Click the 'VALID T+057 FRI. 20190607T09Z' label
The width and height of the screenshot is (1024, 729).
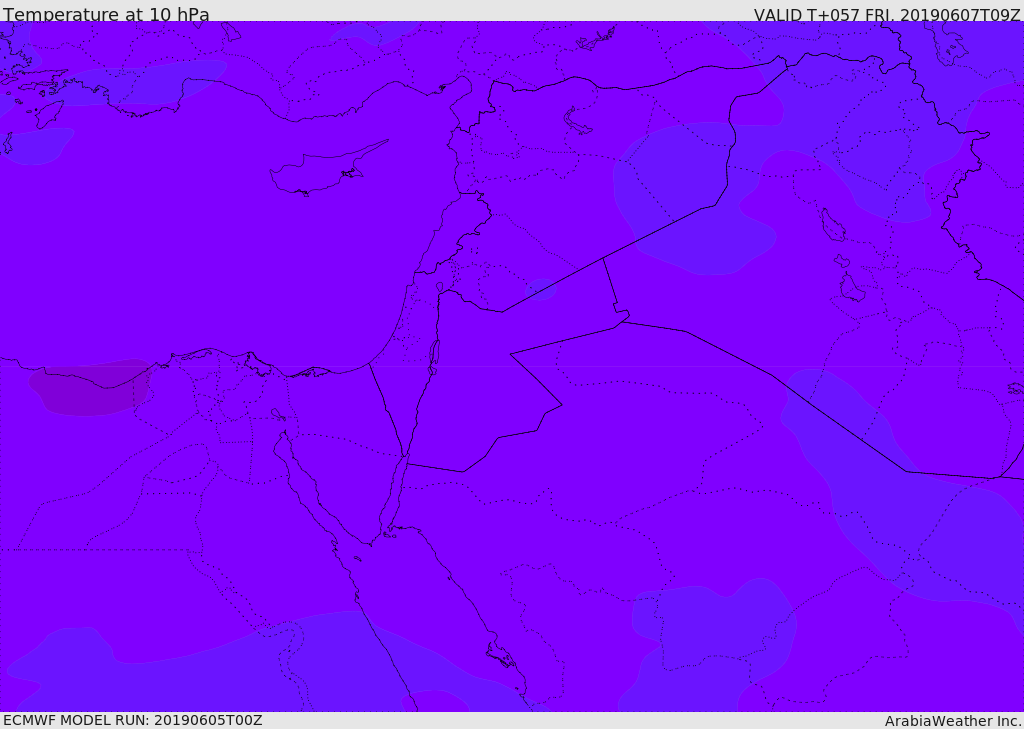click(887, 15)
